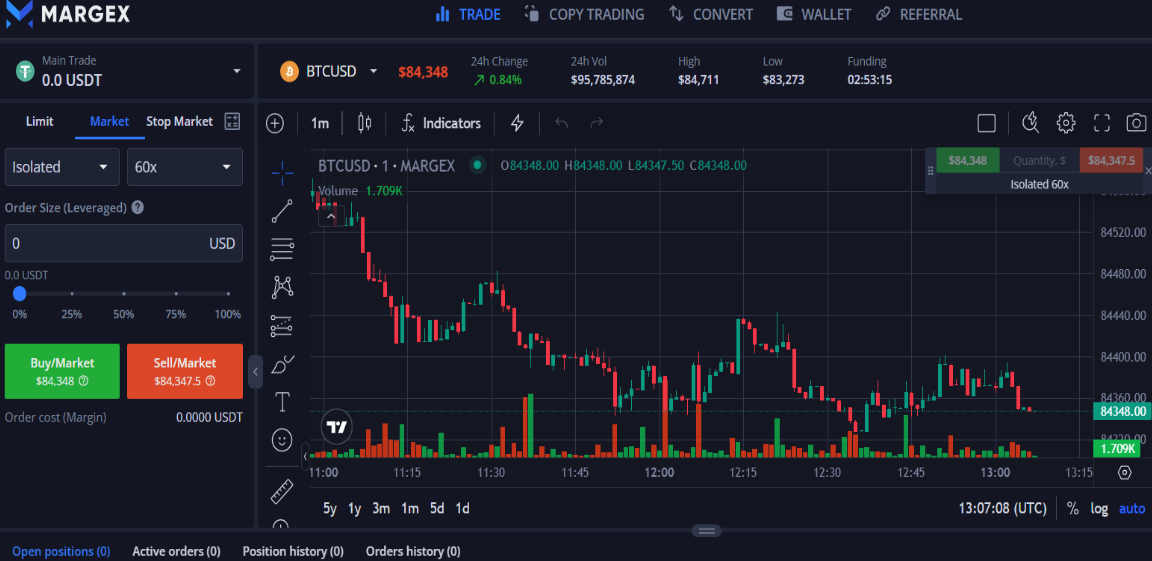Toggle percent scale on the chart

1073,508
